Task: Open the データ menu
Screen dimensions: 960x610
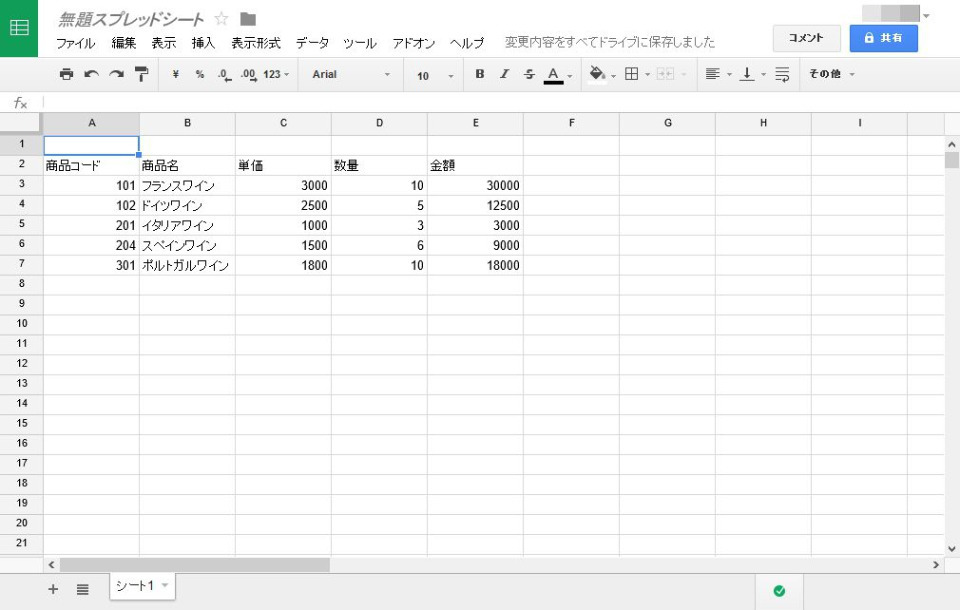Action: 312,43
